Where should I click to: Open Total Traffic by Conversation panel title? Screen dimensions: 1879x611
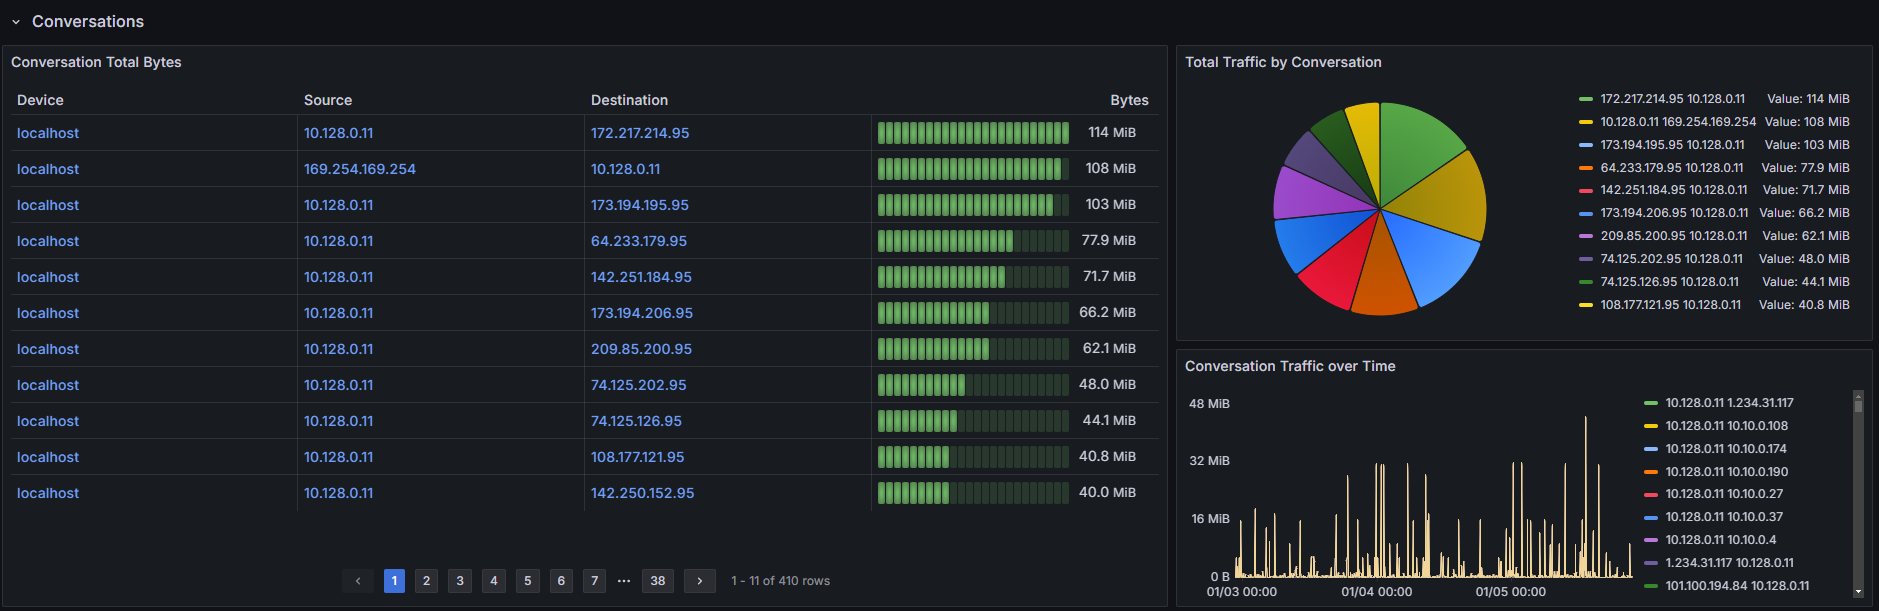tap(1283, 62)
